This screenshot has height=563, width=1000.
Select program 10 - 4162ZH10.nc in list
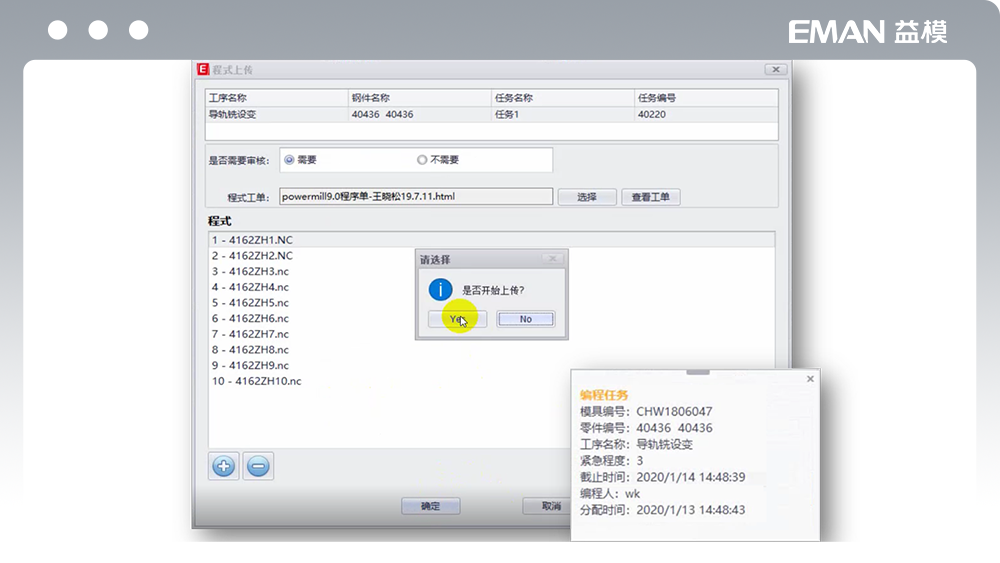coord(256,381)
